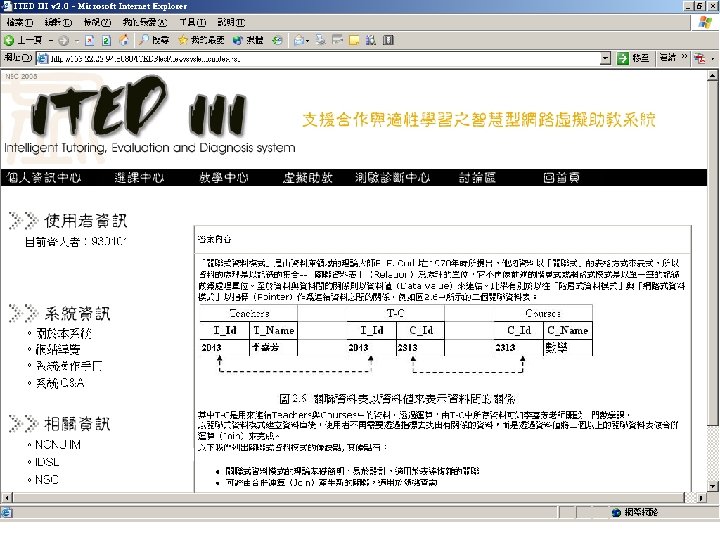The image size is (720, 540).
Task: Open the Forward history dropdown arrow
Action: coord(76,40)
